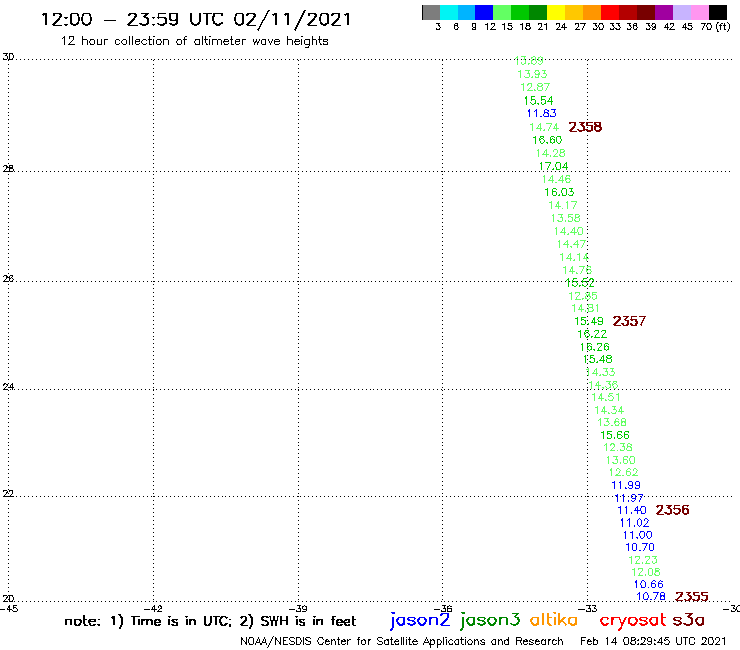Select the orange legend swatch above 30

(592, 12)
